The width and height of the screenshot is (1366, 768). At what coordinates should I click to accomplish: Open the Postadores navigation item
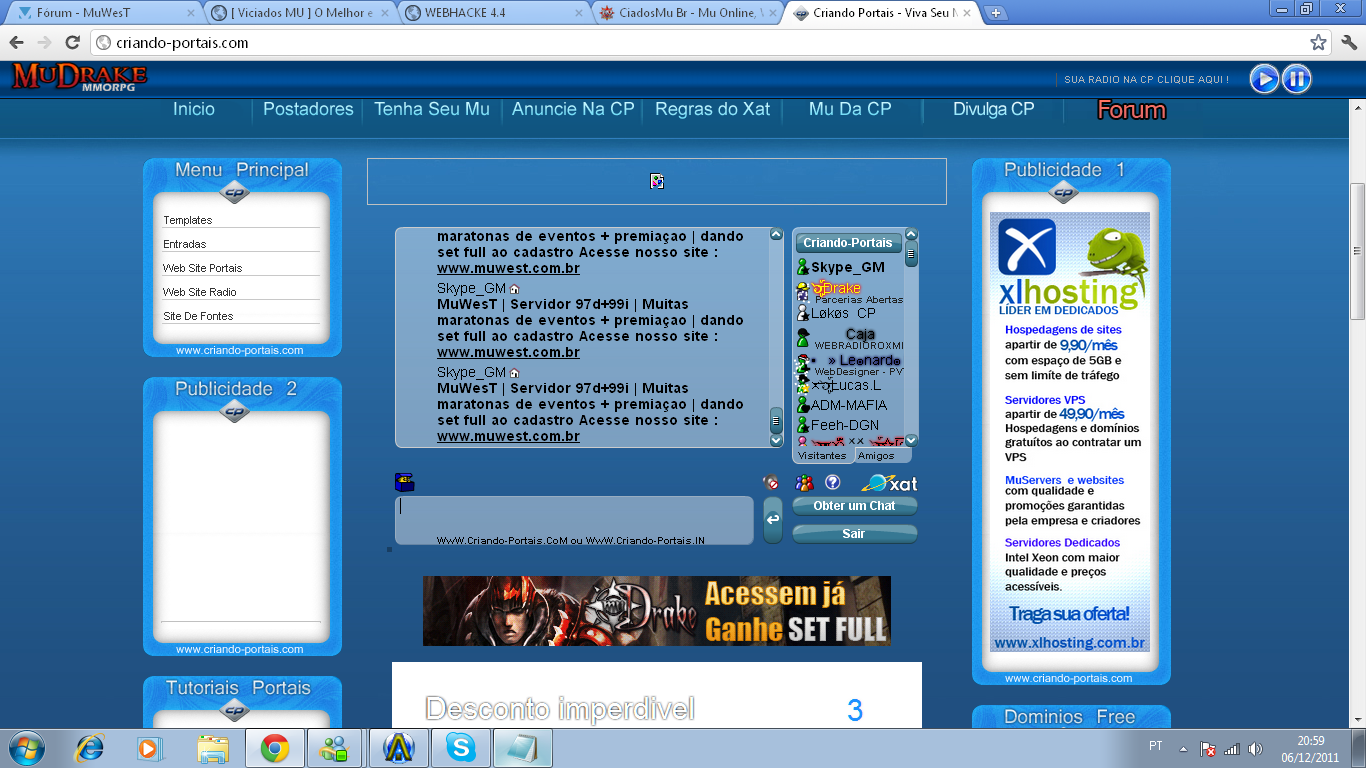point(308,109)
